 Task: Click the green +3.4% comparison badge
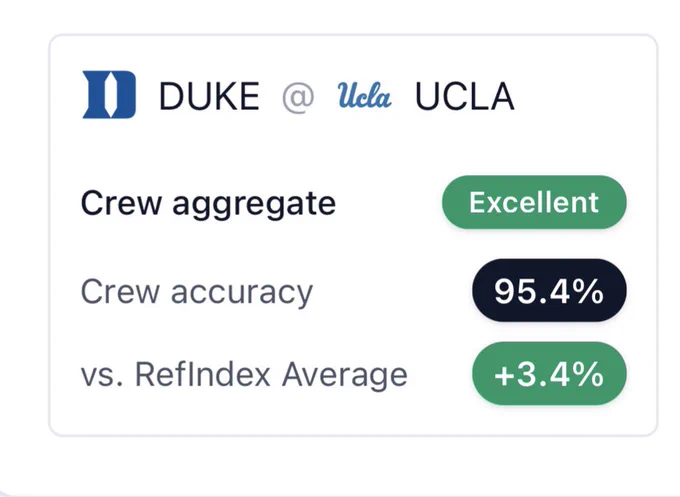click(549, 374)
